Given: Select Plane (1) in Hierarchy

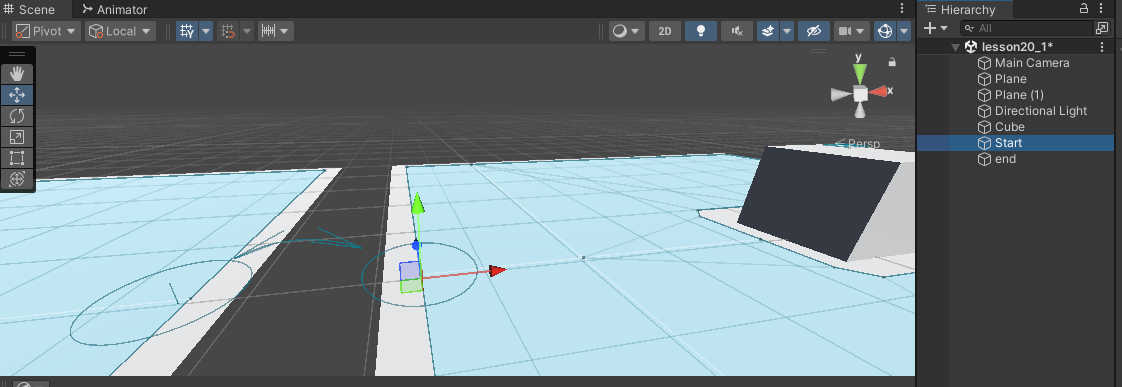Looking at the screenshot, I should (x=1015, y=95).
